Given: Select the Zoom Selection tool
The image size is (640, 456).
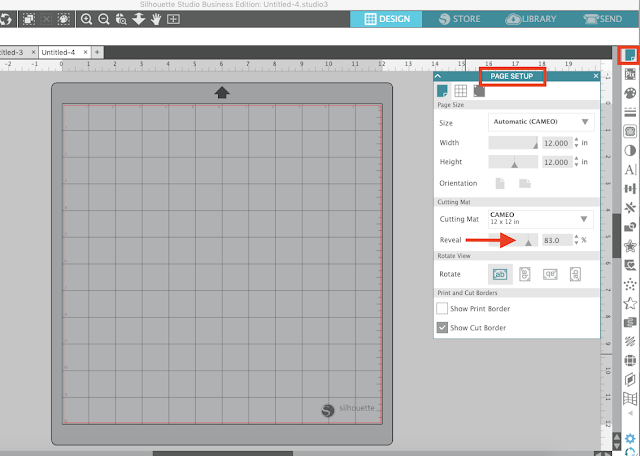Looking at the screenshot, I should click(121, 19).
